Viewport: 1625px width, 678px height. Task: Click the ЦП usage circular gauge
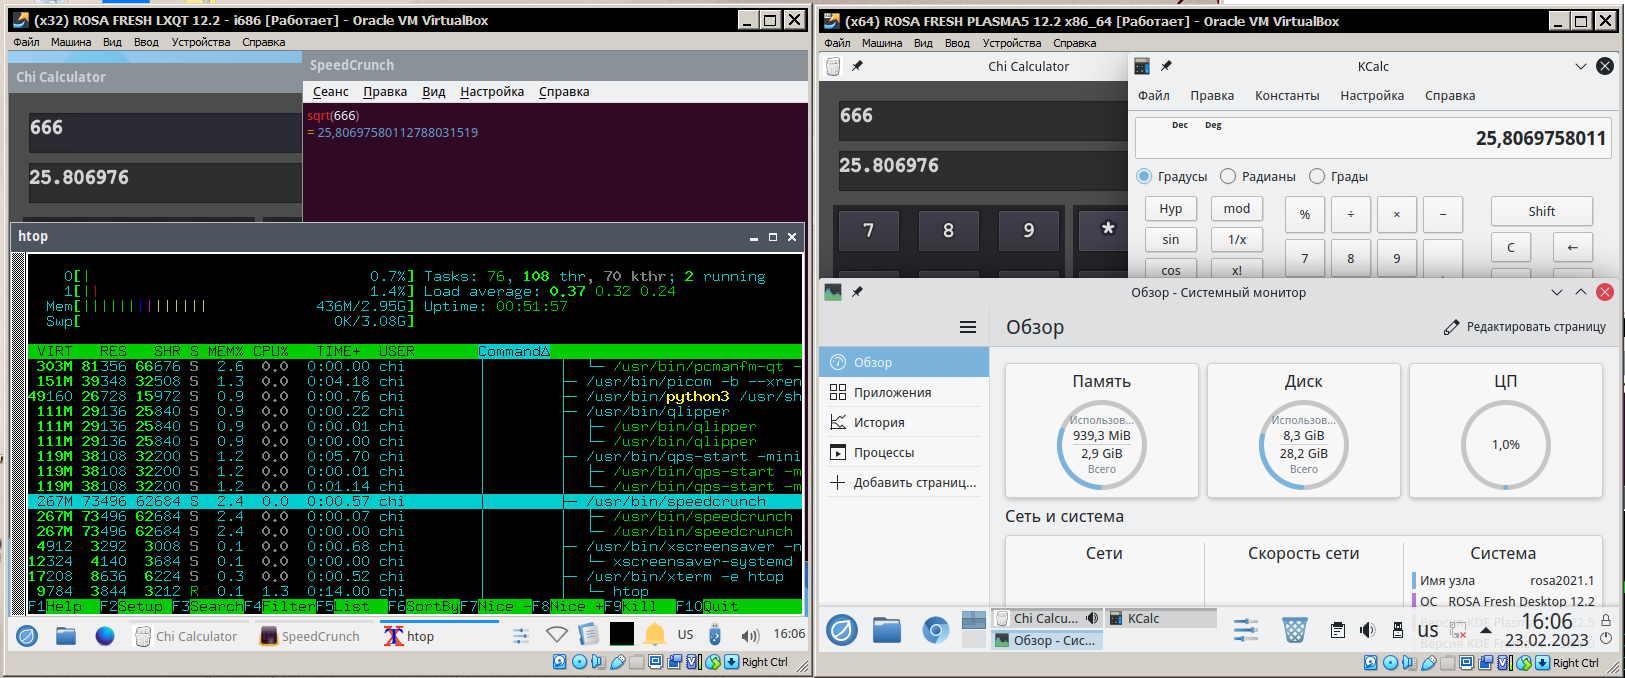click(x=1505, y=445)
